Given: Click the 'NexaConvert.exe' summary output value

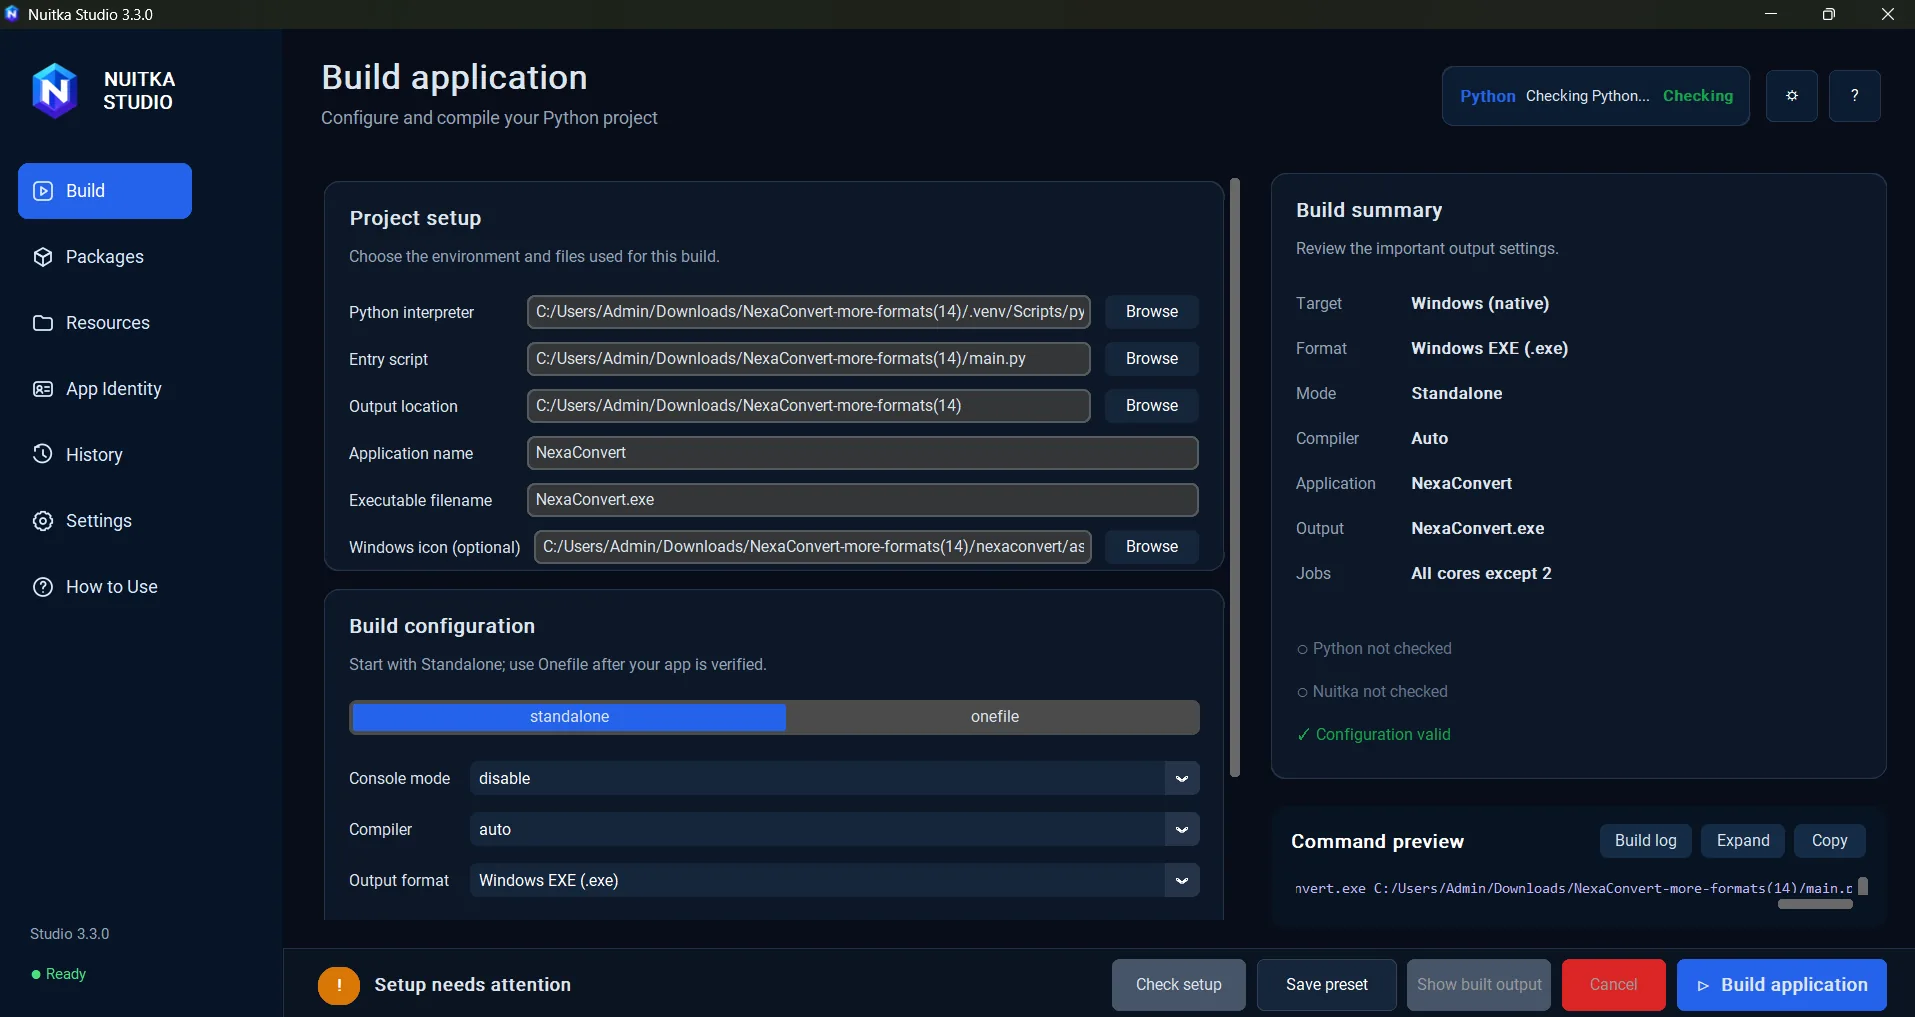Looking at the screenshot, I should (1477, 529).
